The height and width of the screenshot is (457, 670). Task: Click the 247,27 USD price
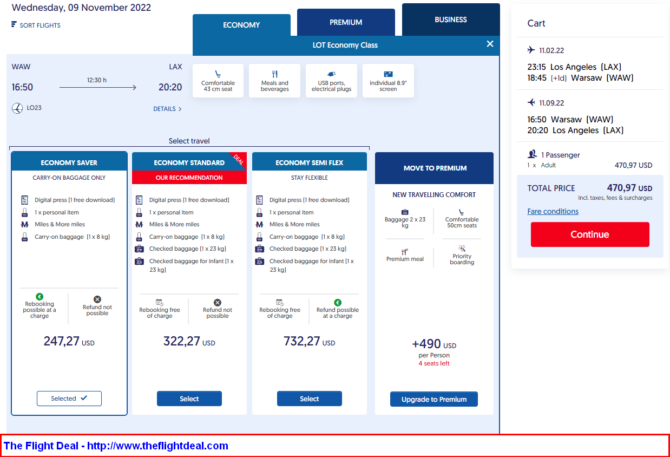tap(69, 341)
